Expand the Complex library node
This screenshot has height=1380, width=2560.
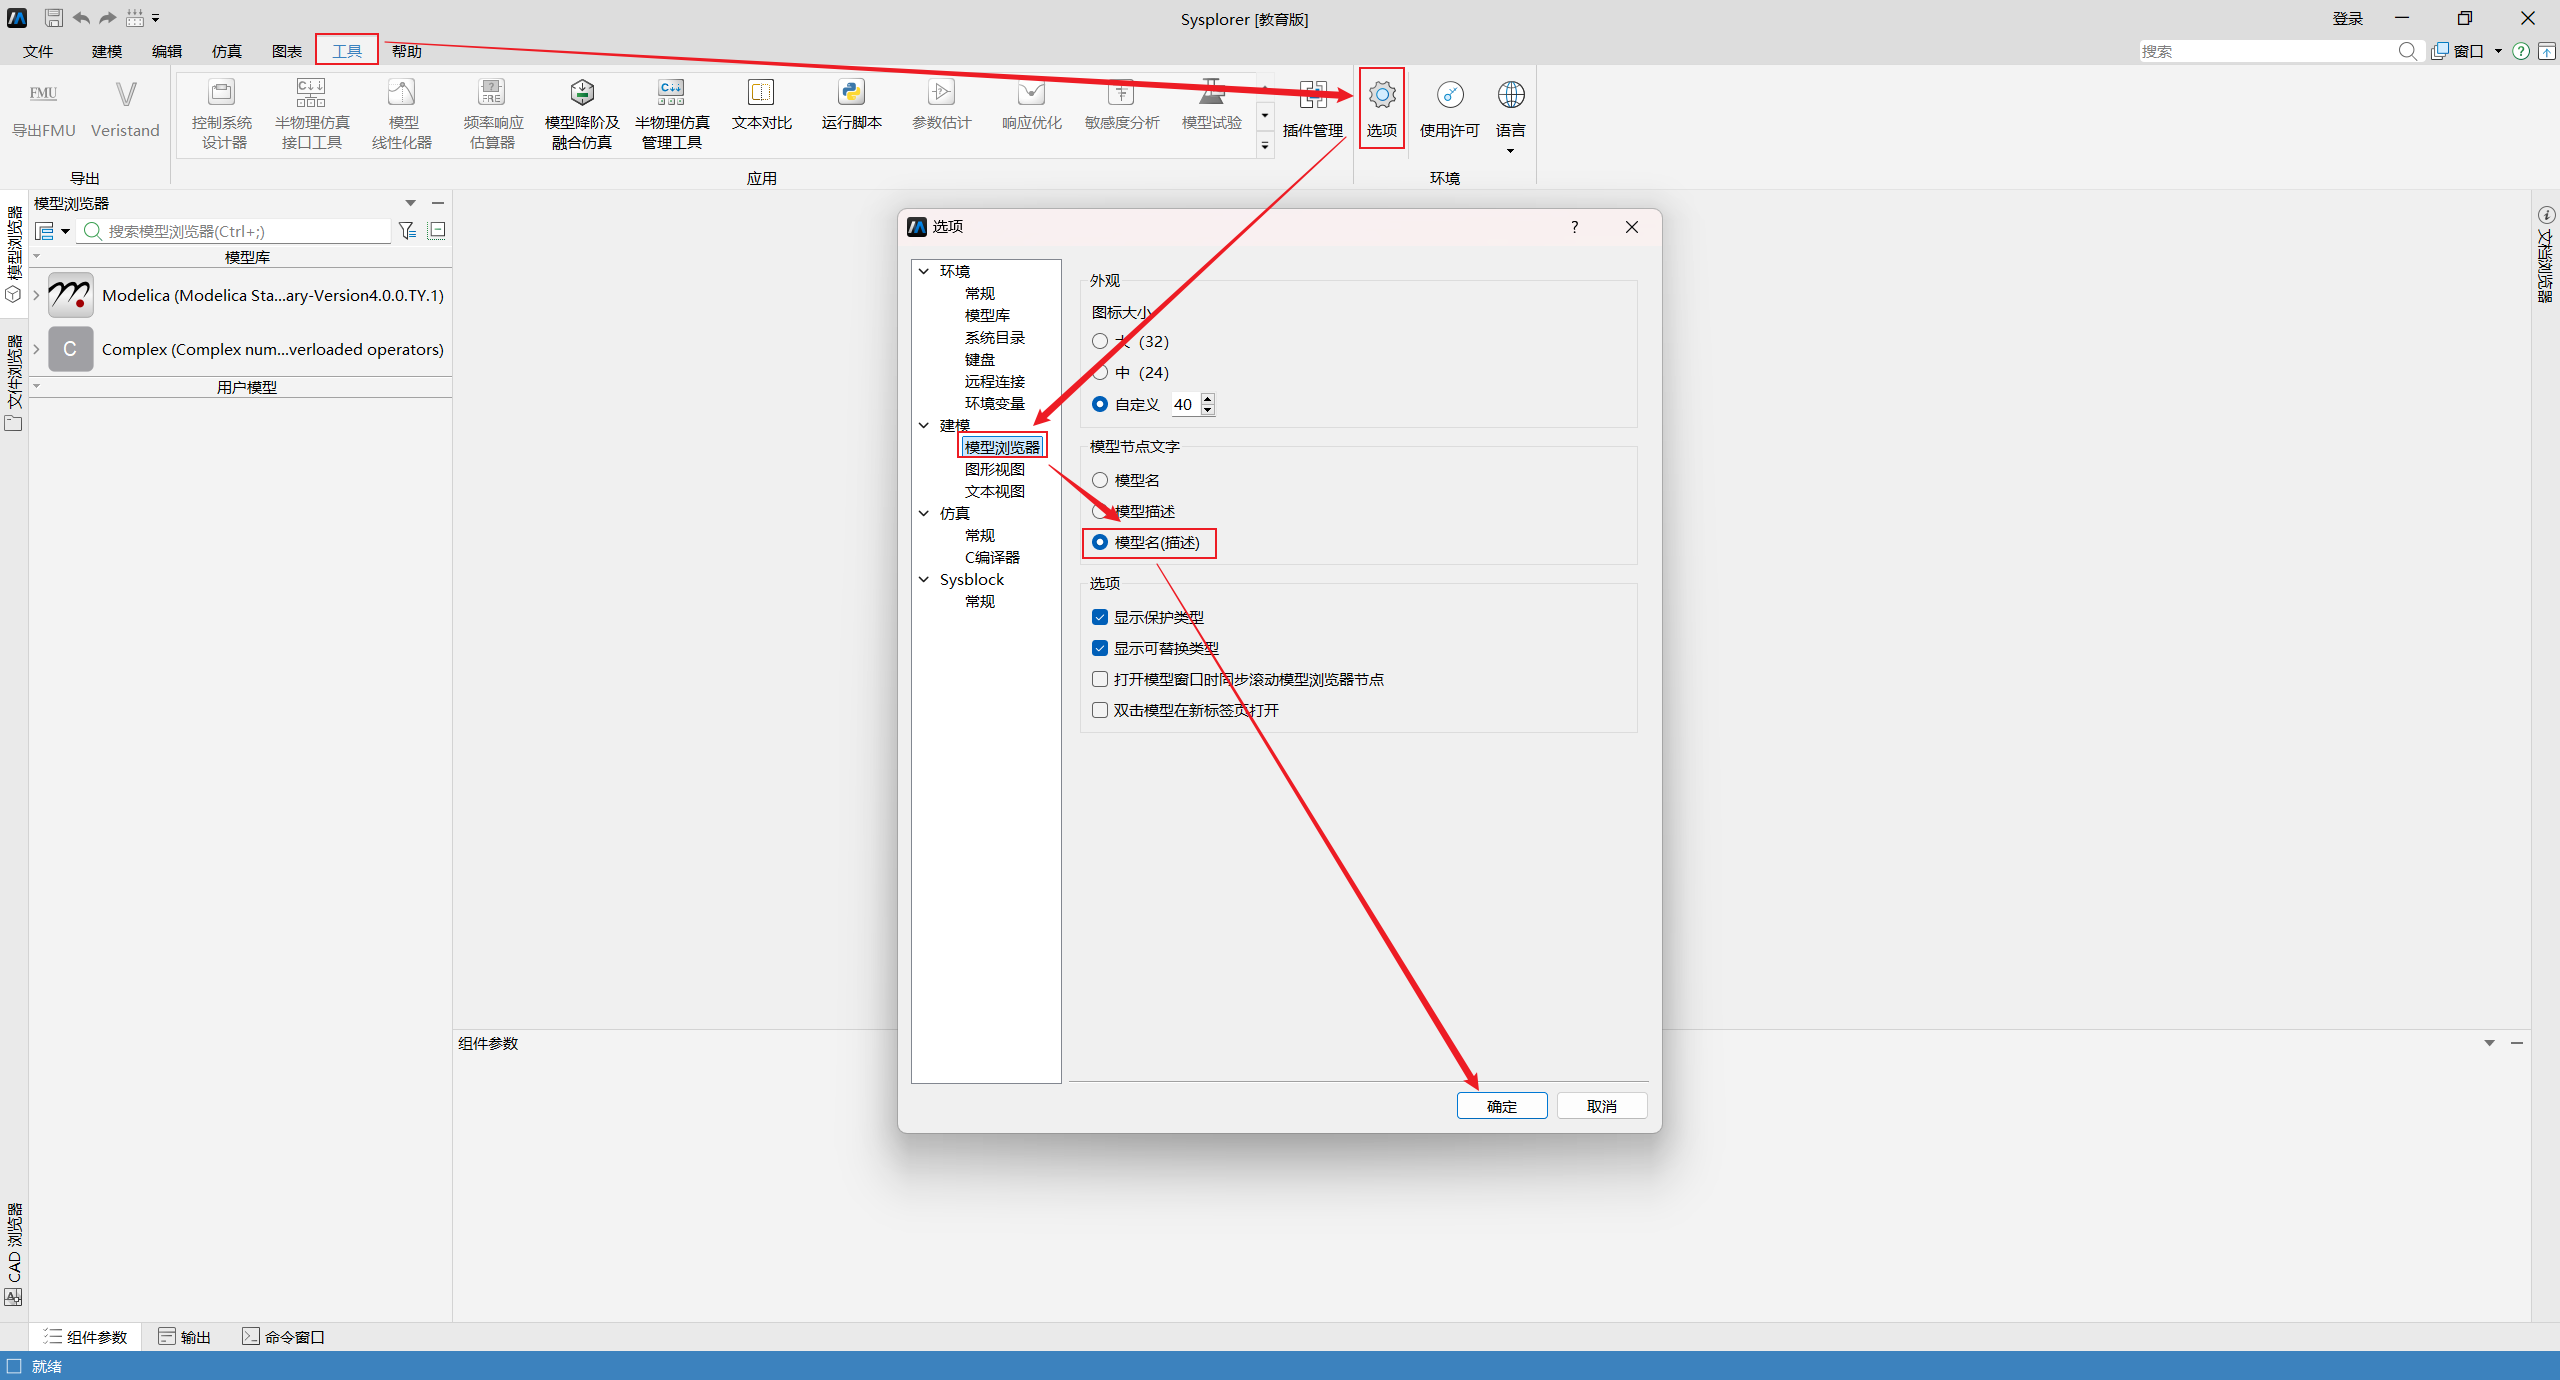pos(37,349)
